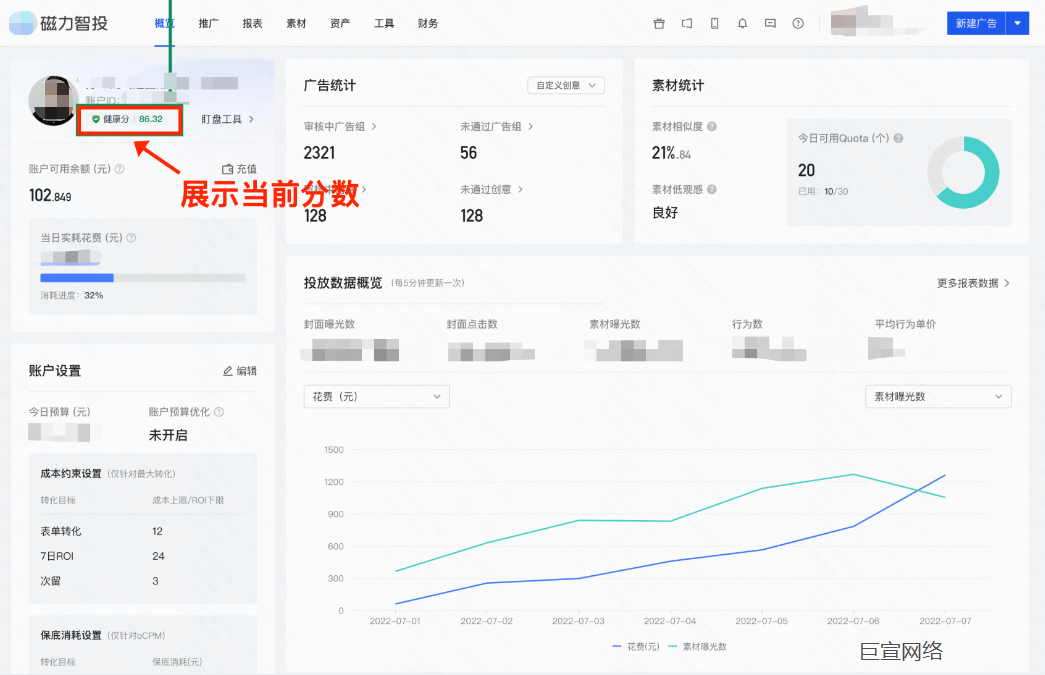Open the 财务 menu
The width and height of the screenshot is (1045, 675).
tap(427, 22)
